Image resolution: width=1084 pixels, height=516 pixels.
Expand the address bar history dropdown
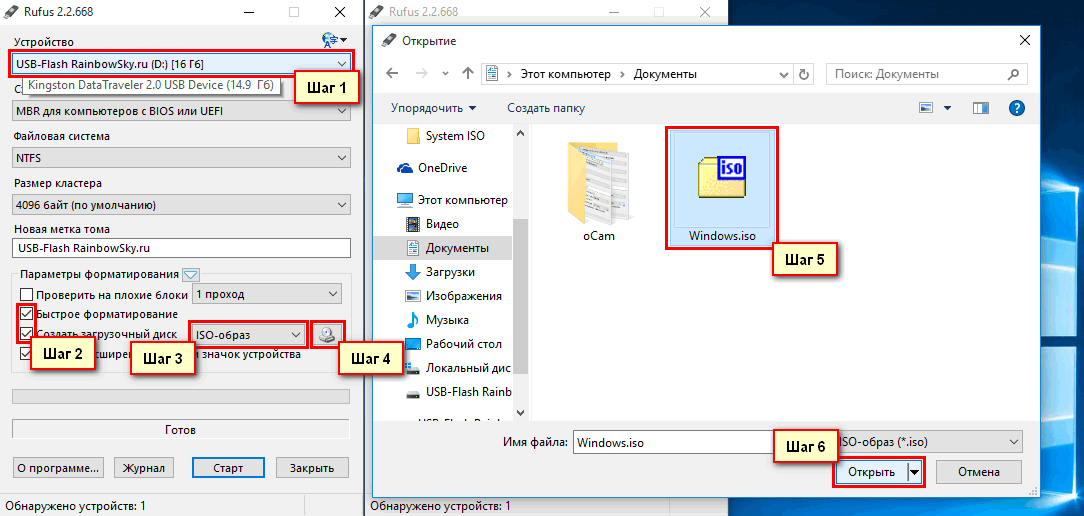click(x=784, y=74)
